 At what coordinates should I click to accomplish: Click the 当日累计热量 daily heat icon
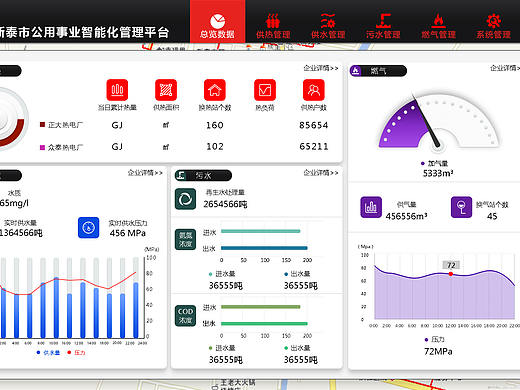coord(117,90)
